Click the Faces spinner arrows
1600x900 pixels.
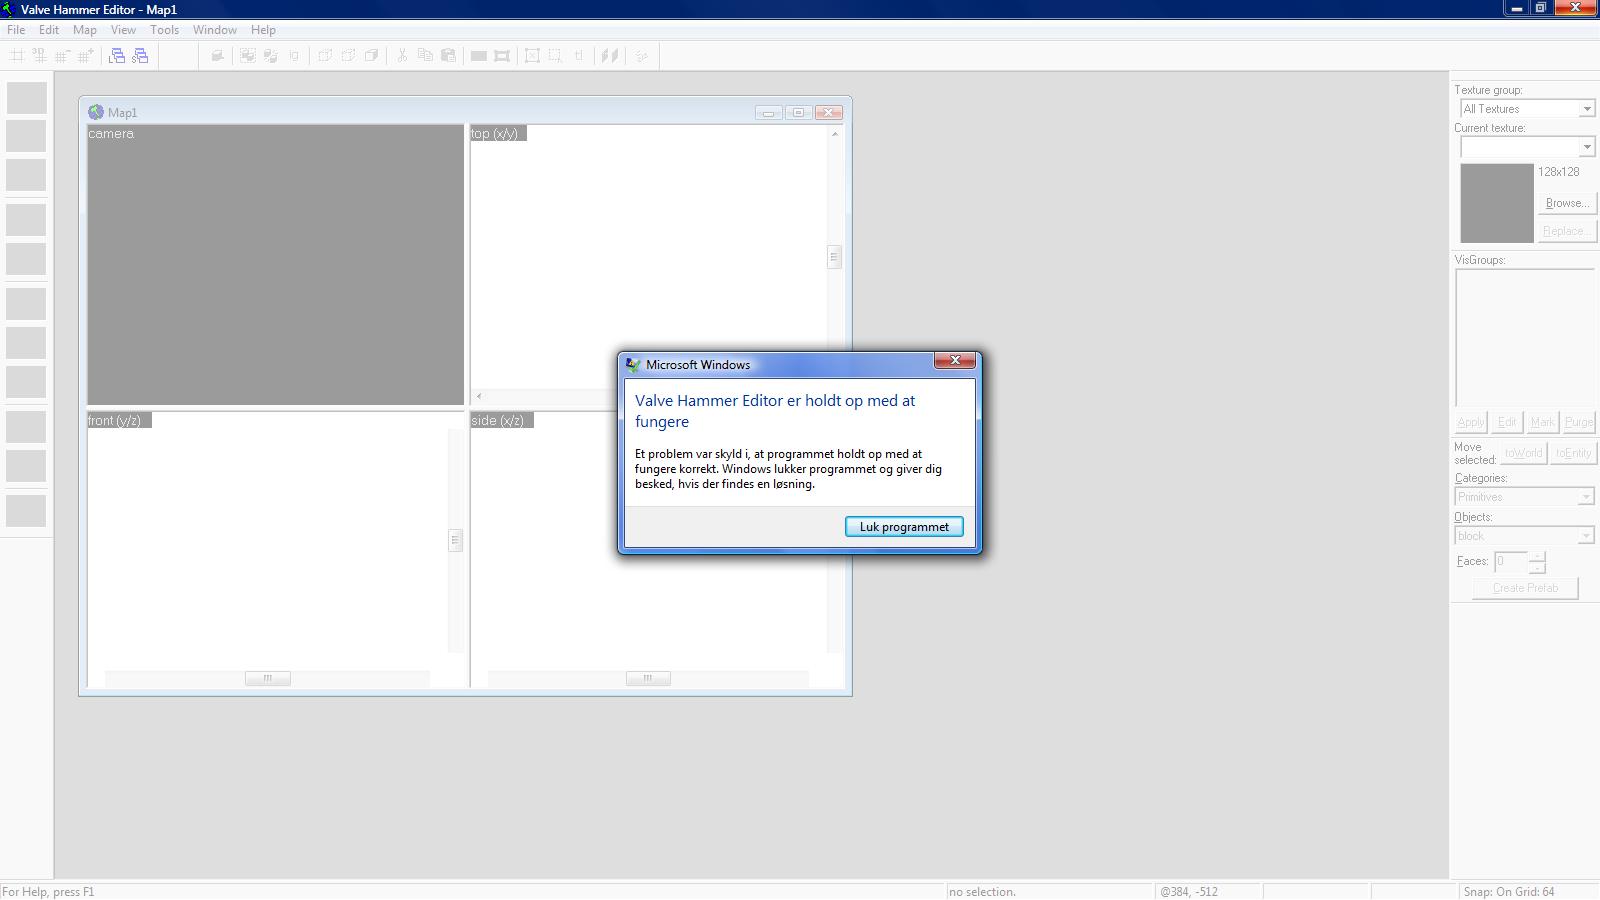click(1537, 561)
